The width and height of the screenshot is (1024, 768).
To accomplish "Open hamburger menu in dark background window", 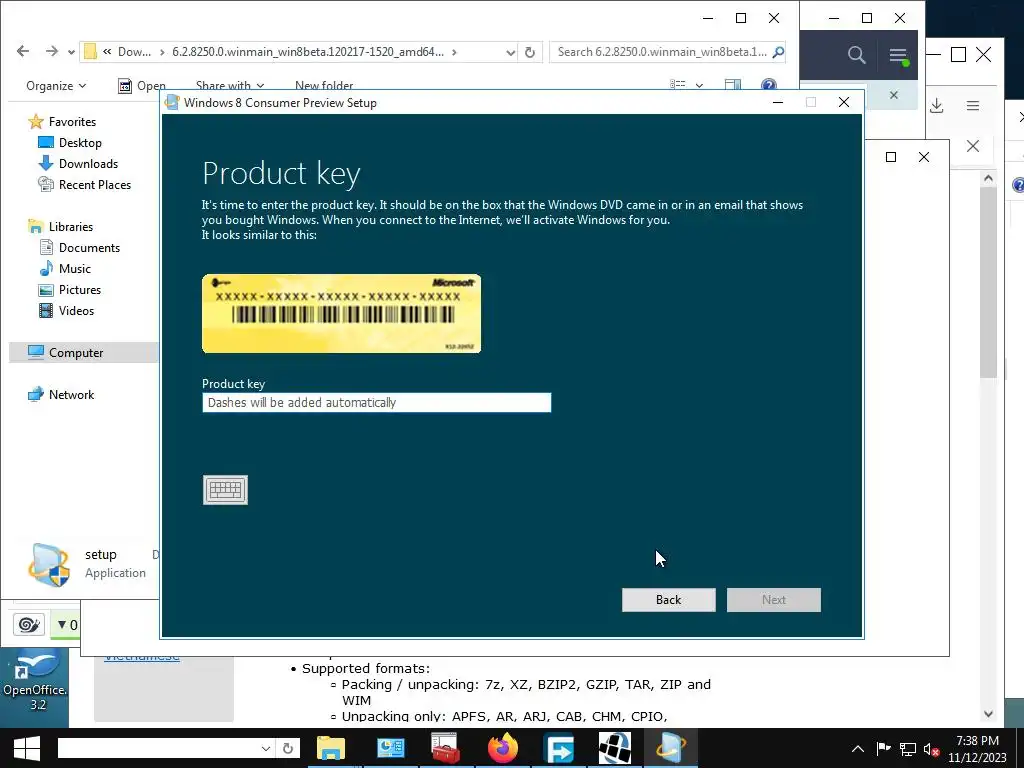I will click(x=899, y=56).
